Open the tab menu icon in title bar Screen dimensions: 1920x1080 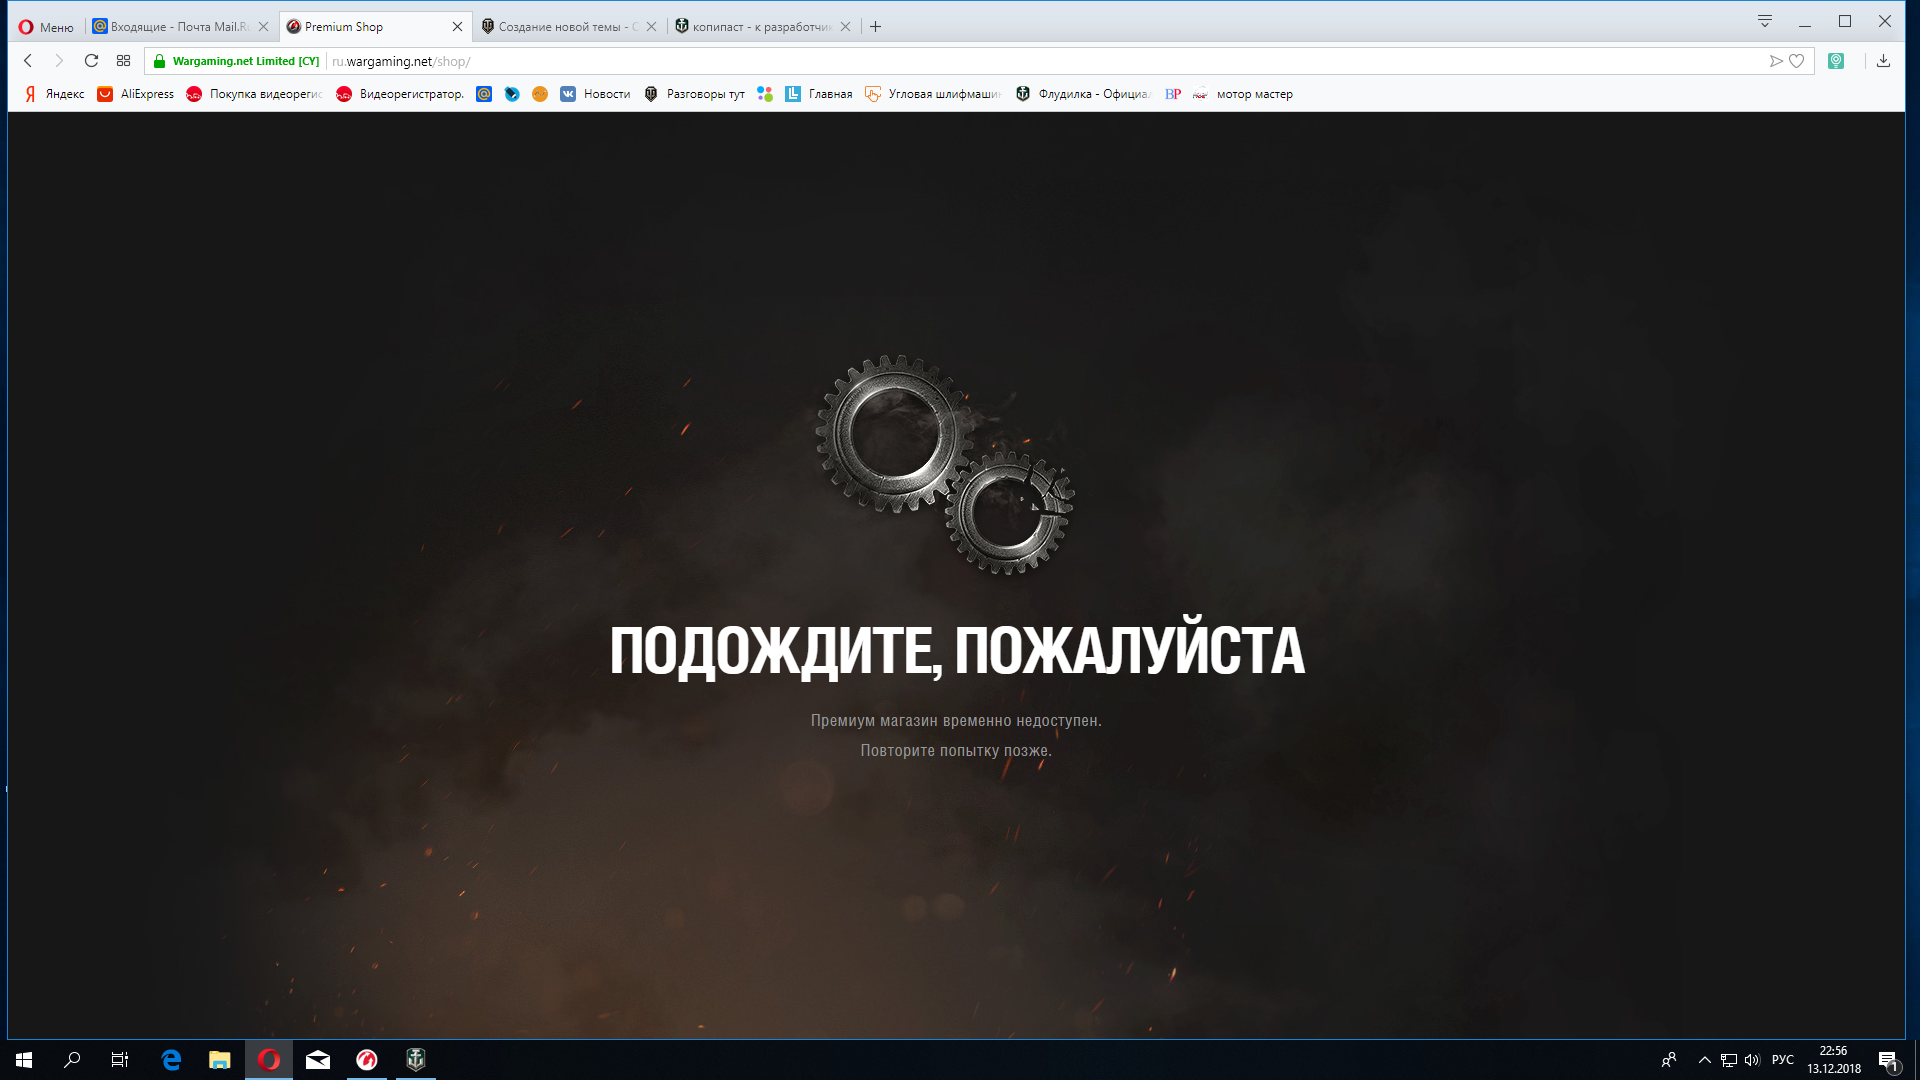point(1765,21)
